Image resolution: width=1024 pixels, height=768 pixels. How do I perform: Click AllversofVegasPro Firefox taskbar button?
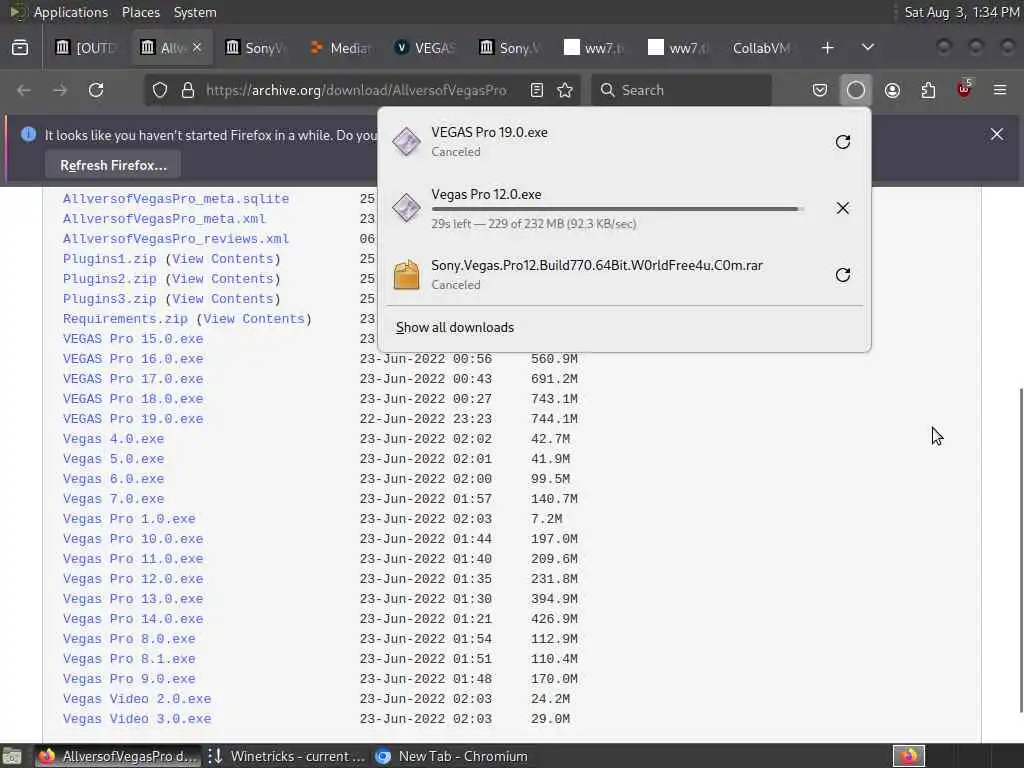[118, 756]
